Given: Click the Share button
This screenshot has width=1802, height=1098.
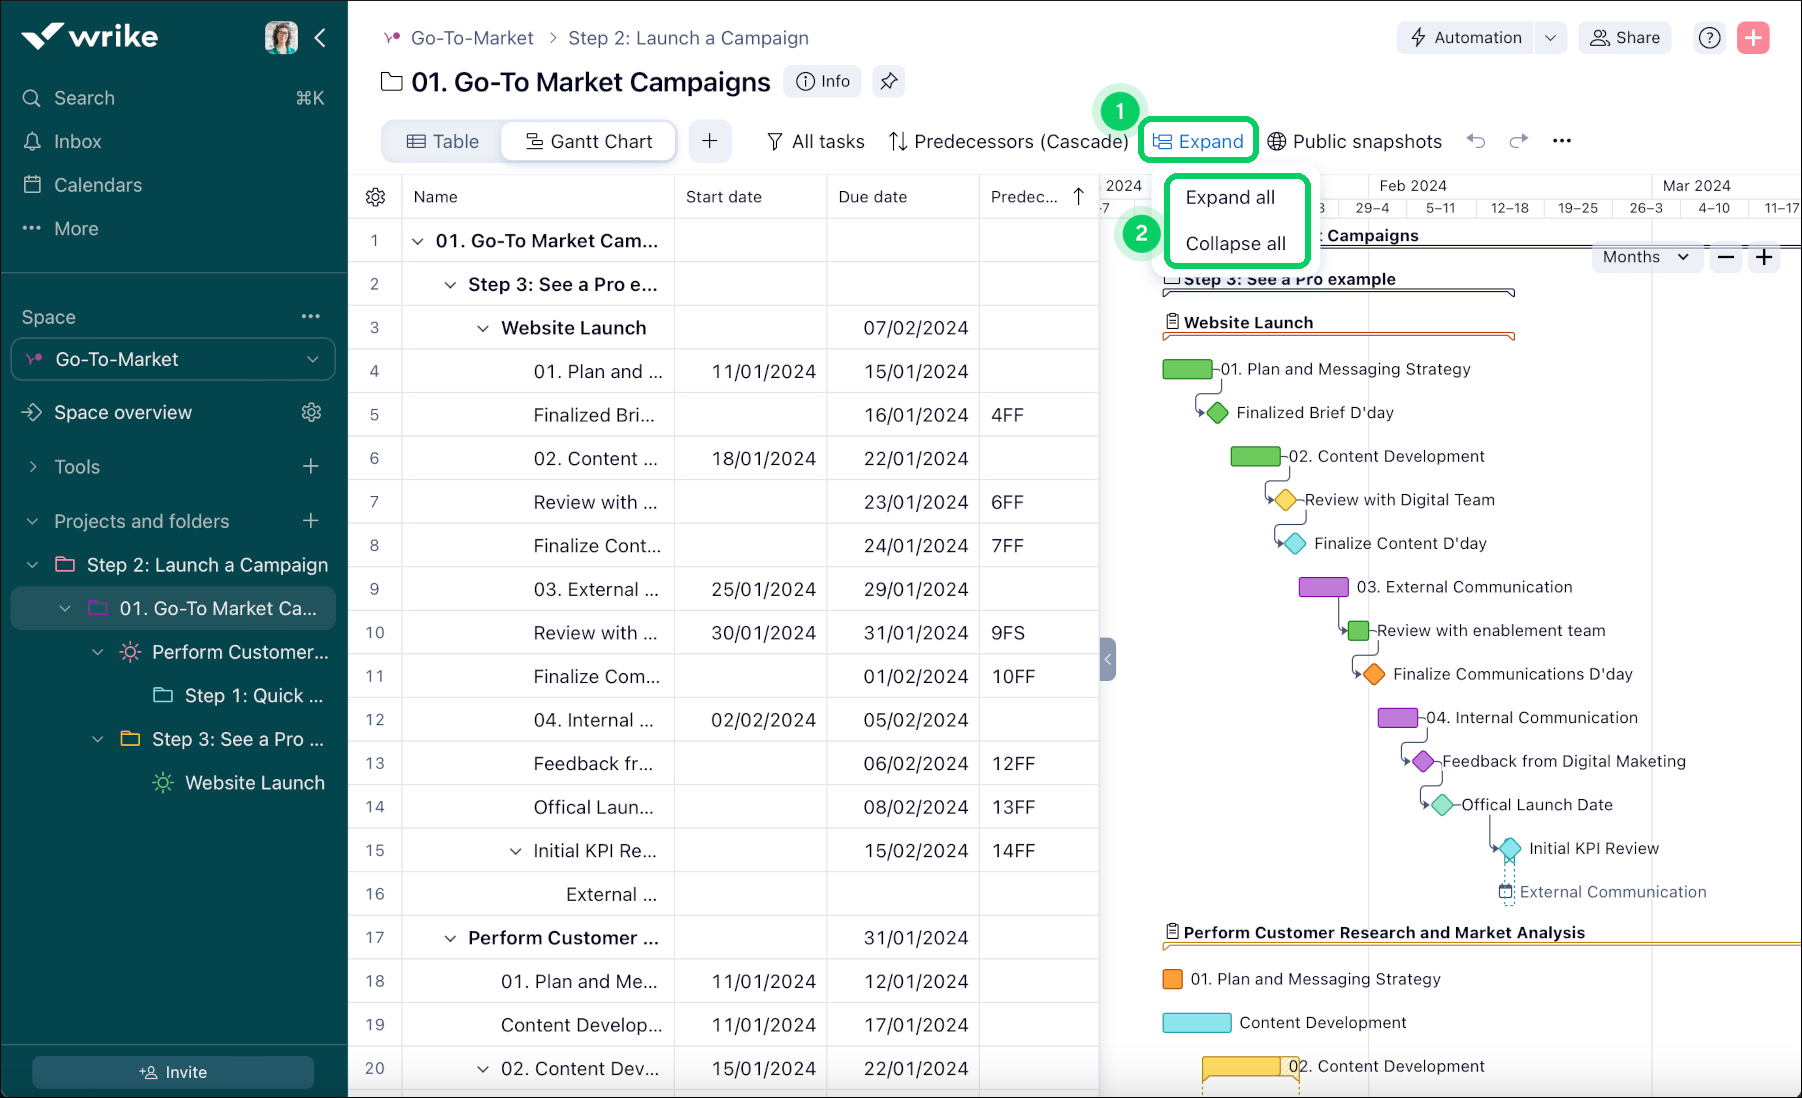Looking at the screenshot, I should (1624, 38).
